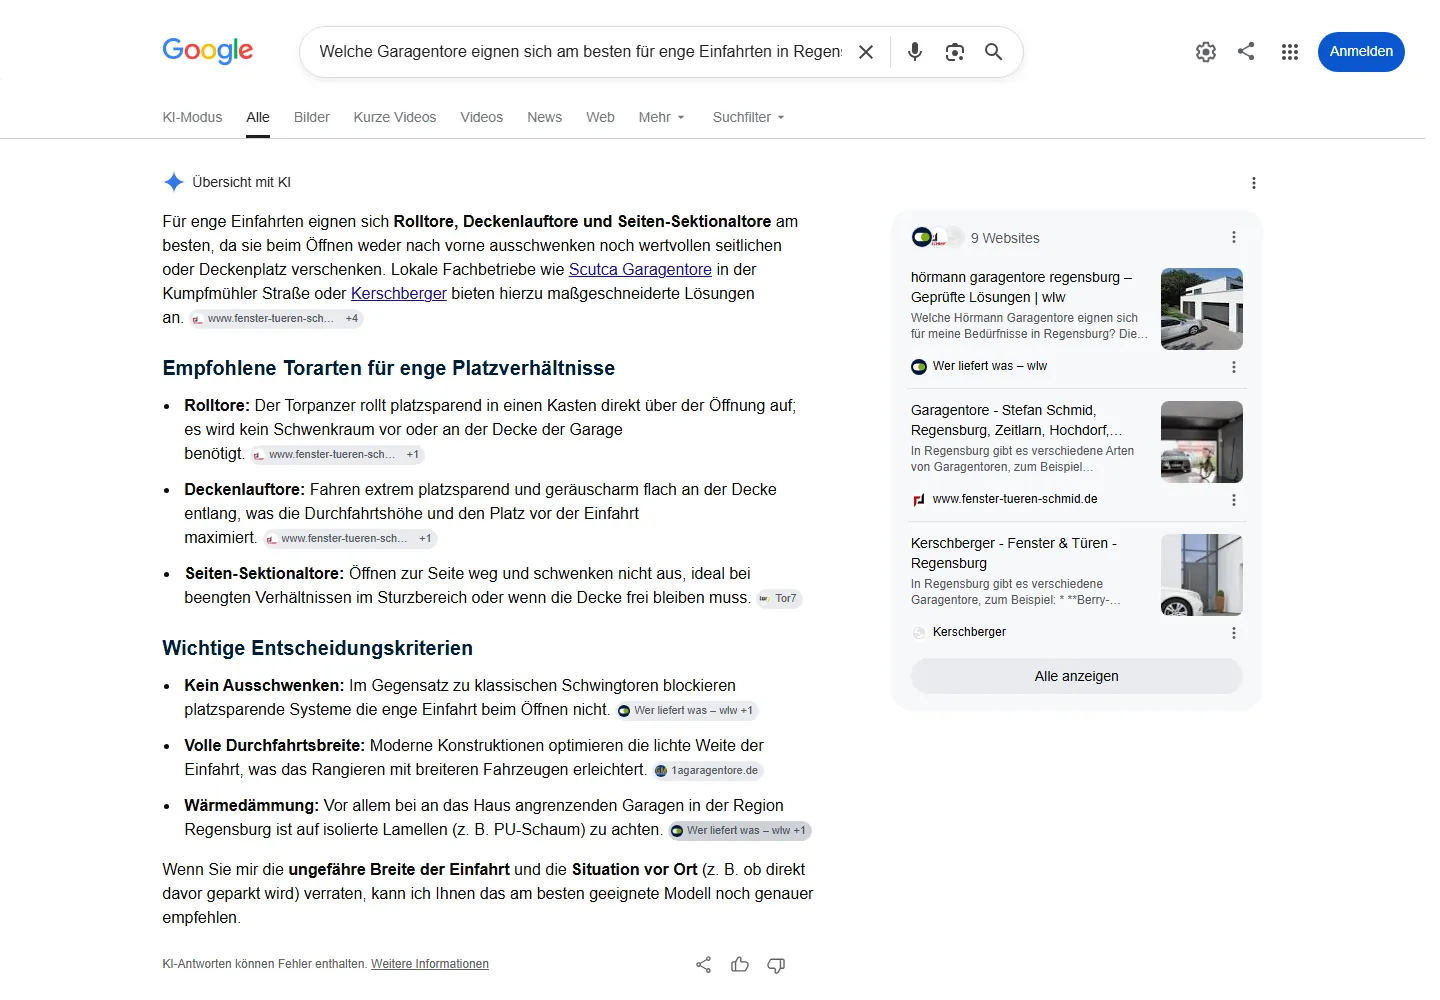
Task: Share the results page using header share icon
Action: coord(1246,51)
